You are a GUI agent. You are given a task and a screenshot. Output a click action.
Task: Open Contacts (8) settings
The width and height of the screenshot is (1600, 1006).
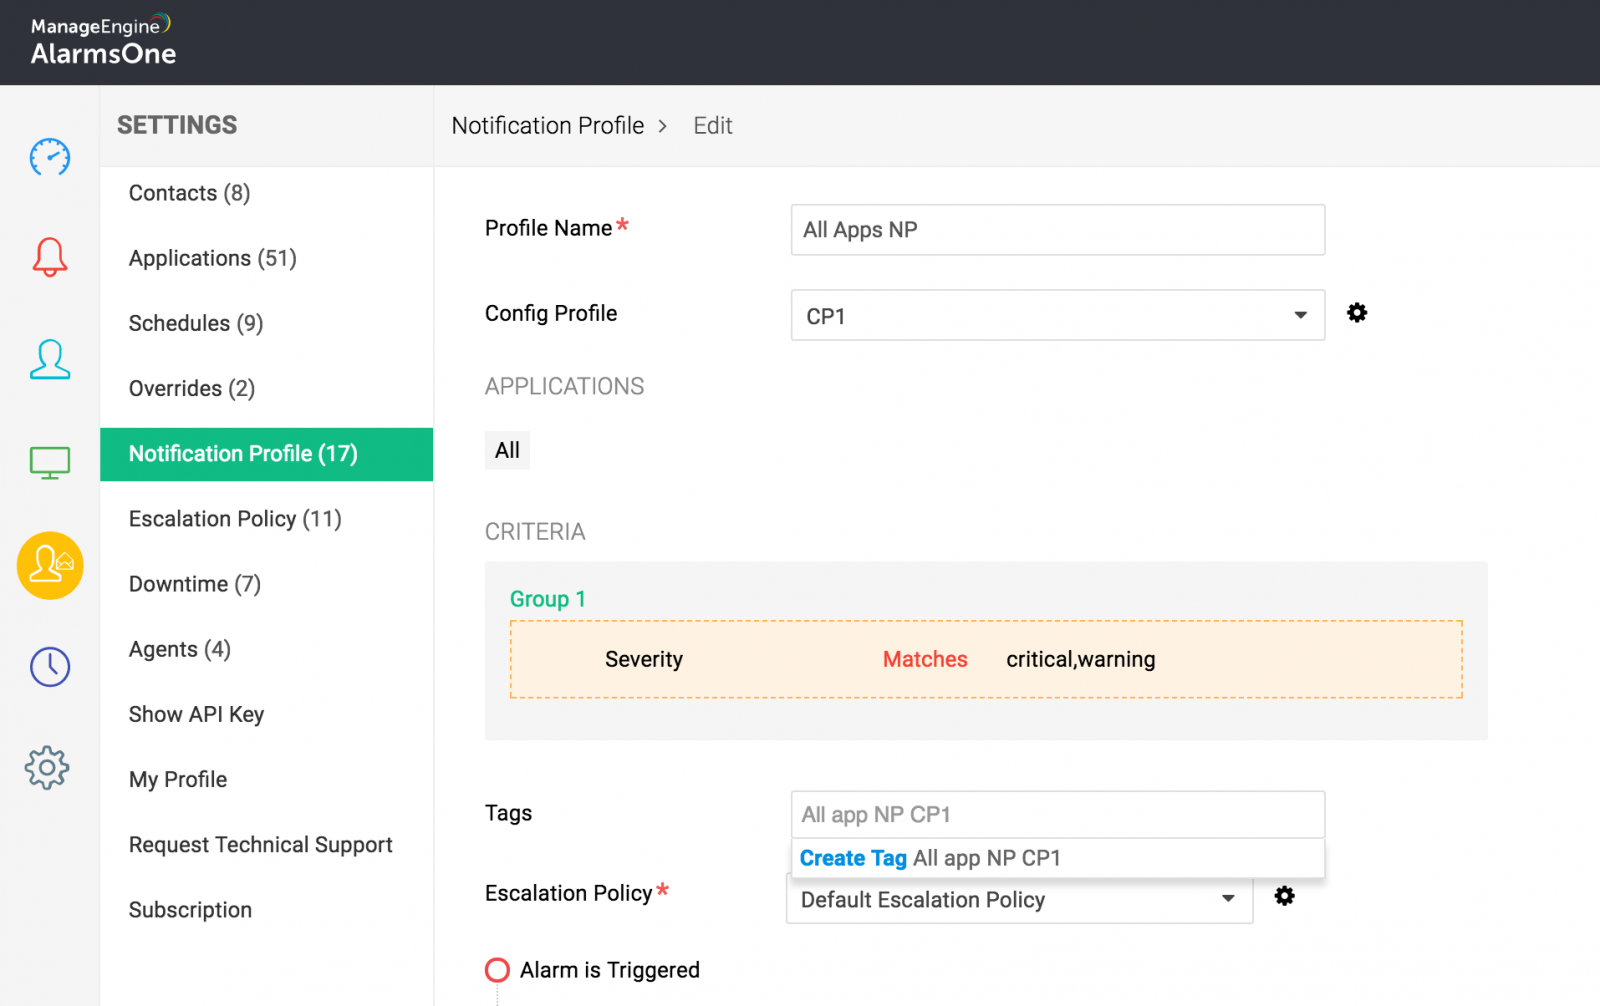(189, 193)
